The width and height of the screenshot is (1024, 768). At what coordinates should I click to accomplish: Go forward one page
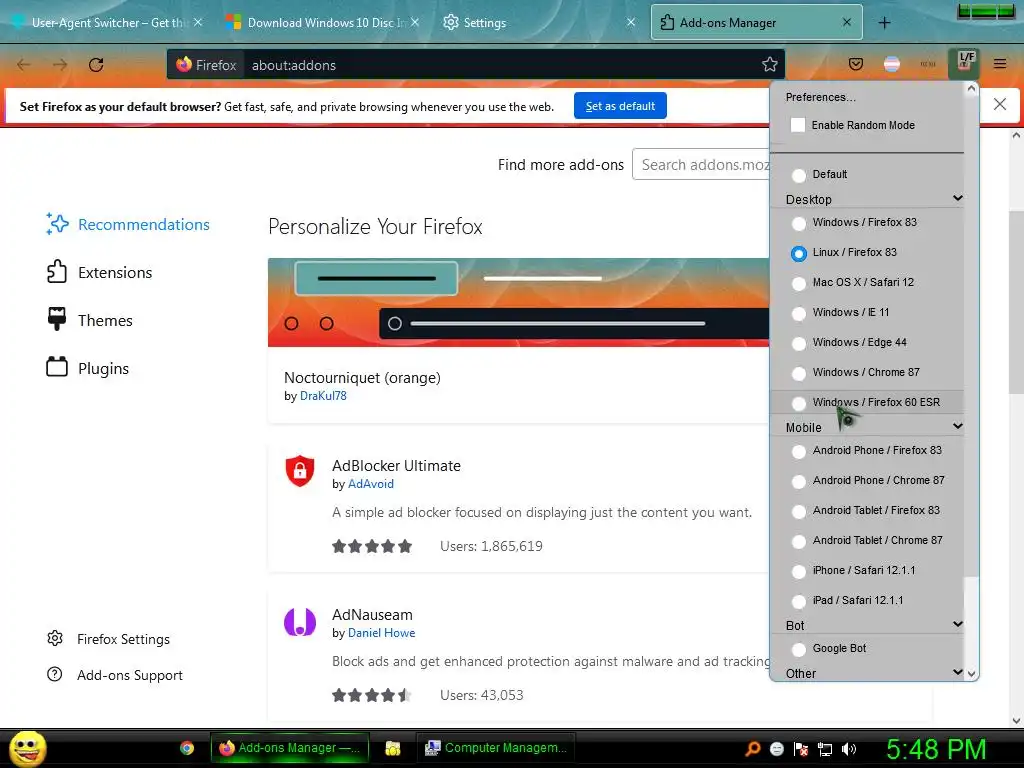(60, 65)
